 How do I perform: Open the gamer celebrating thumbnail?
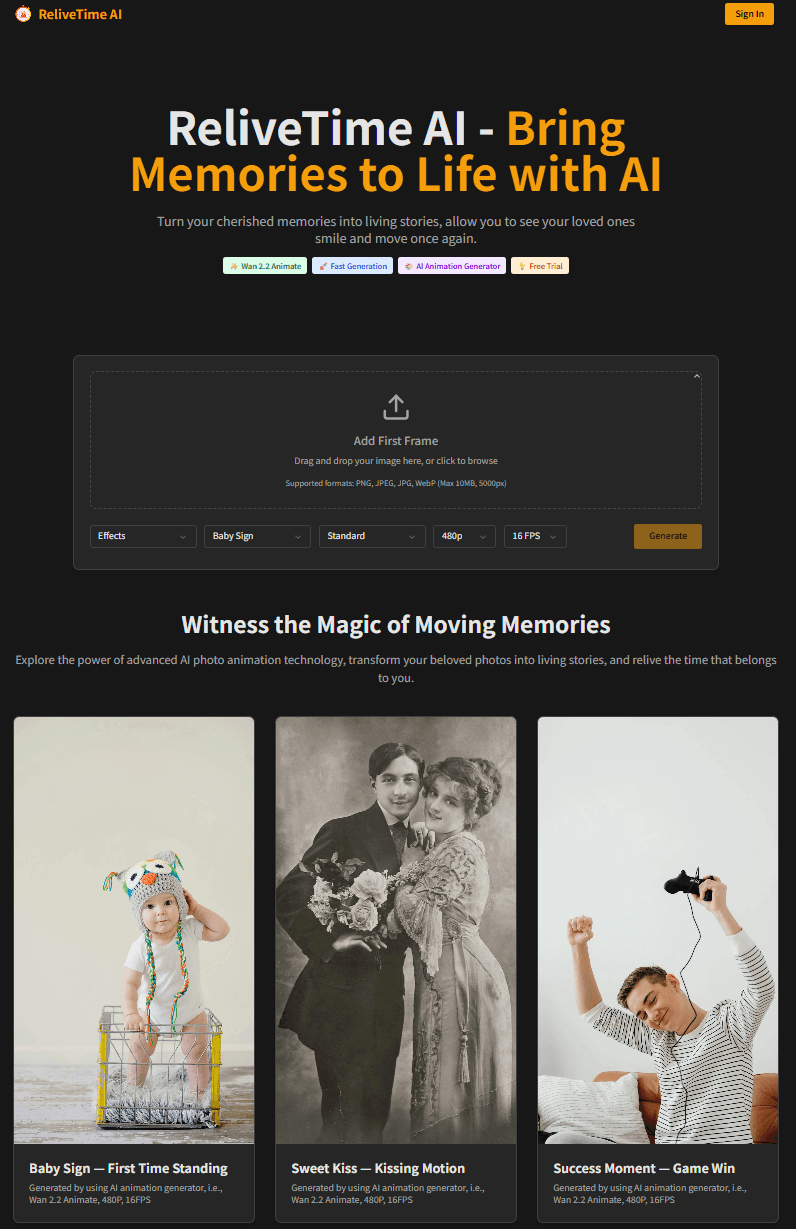(658, 930)
